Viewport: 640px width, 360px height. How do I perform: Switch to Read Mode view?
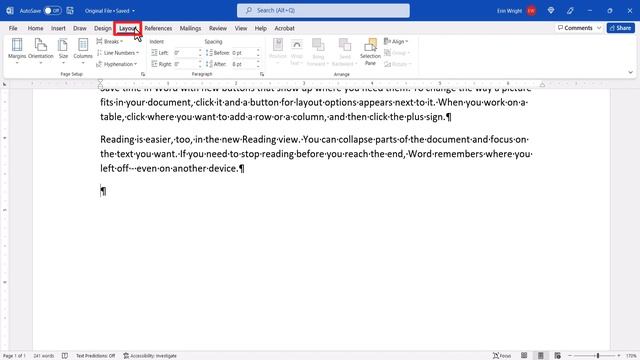[524, 356]
